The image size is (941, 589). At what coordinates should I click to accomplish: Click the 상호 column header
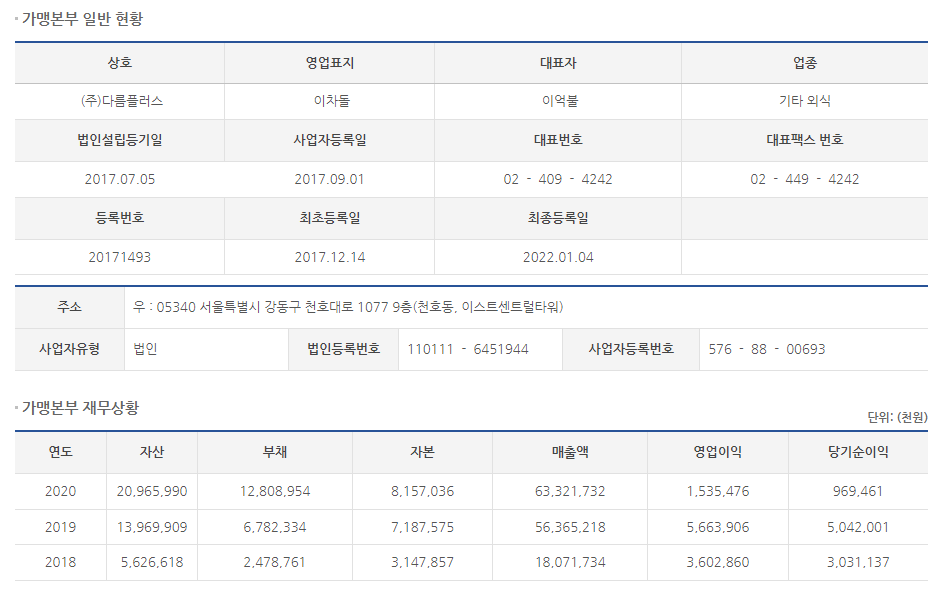click(119, 62)
